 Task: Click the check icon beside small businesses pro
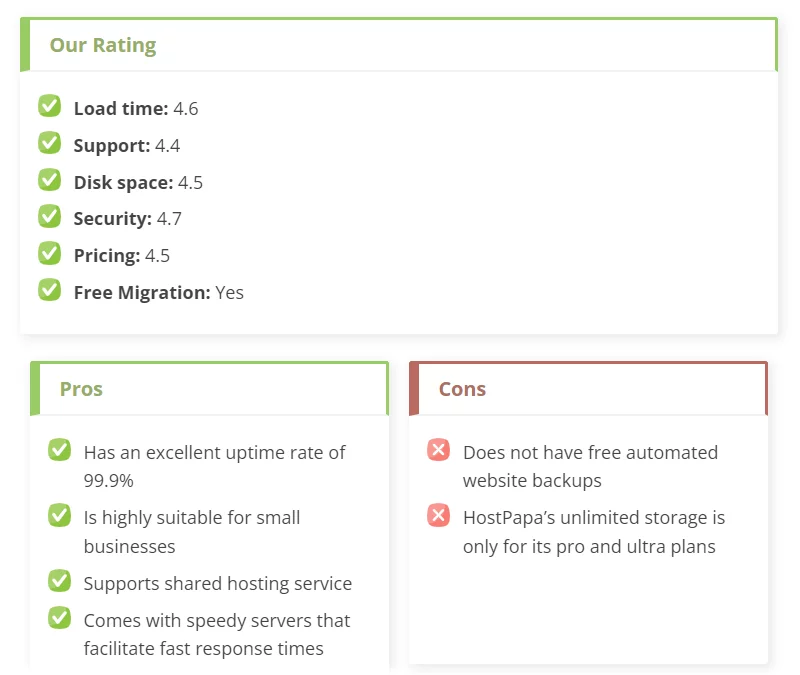[x=60, y=515]
